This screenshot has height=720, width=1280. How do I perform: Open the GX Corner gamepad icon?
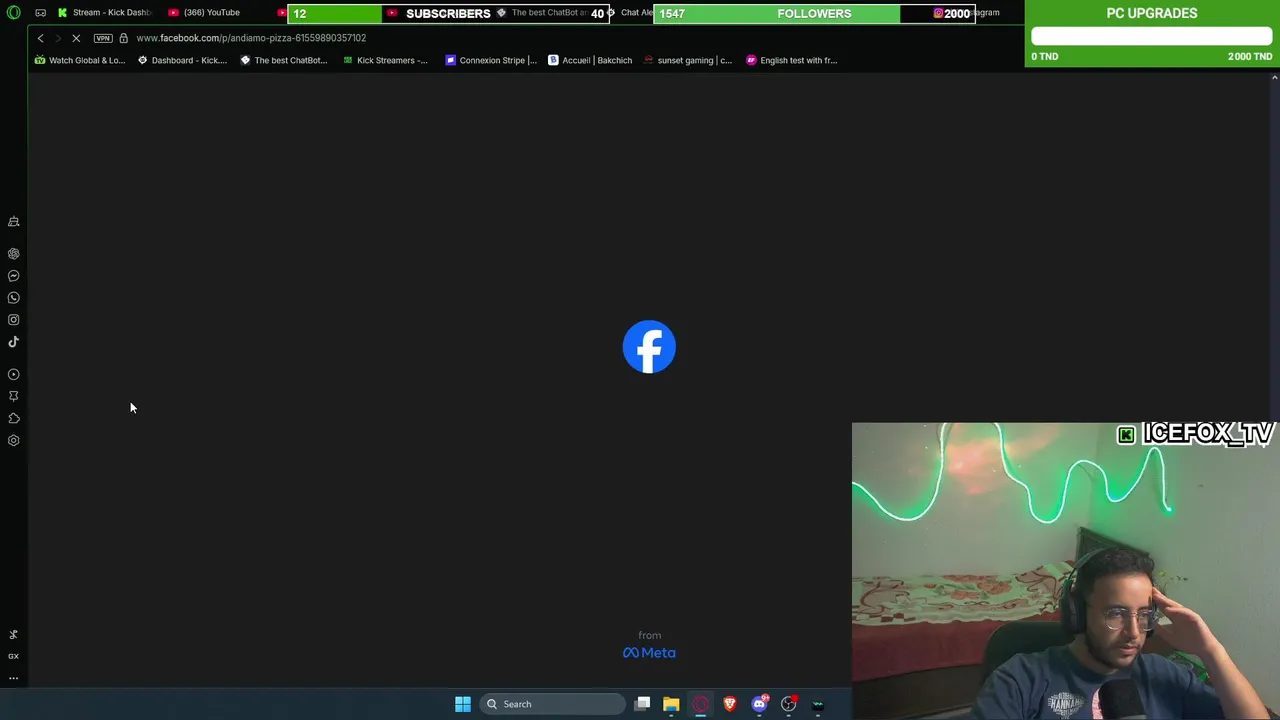40,12
